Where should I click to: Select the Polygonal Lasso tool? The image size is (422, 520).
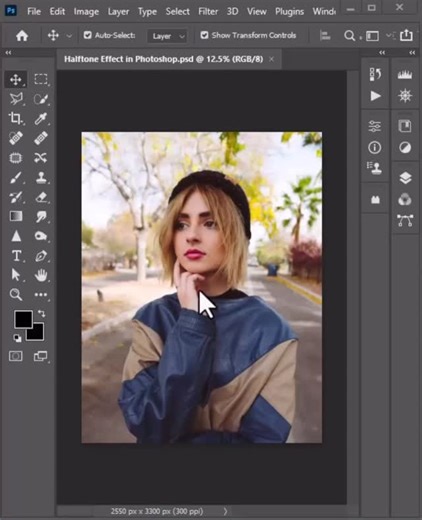16,99
